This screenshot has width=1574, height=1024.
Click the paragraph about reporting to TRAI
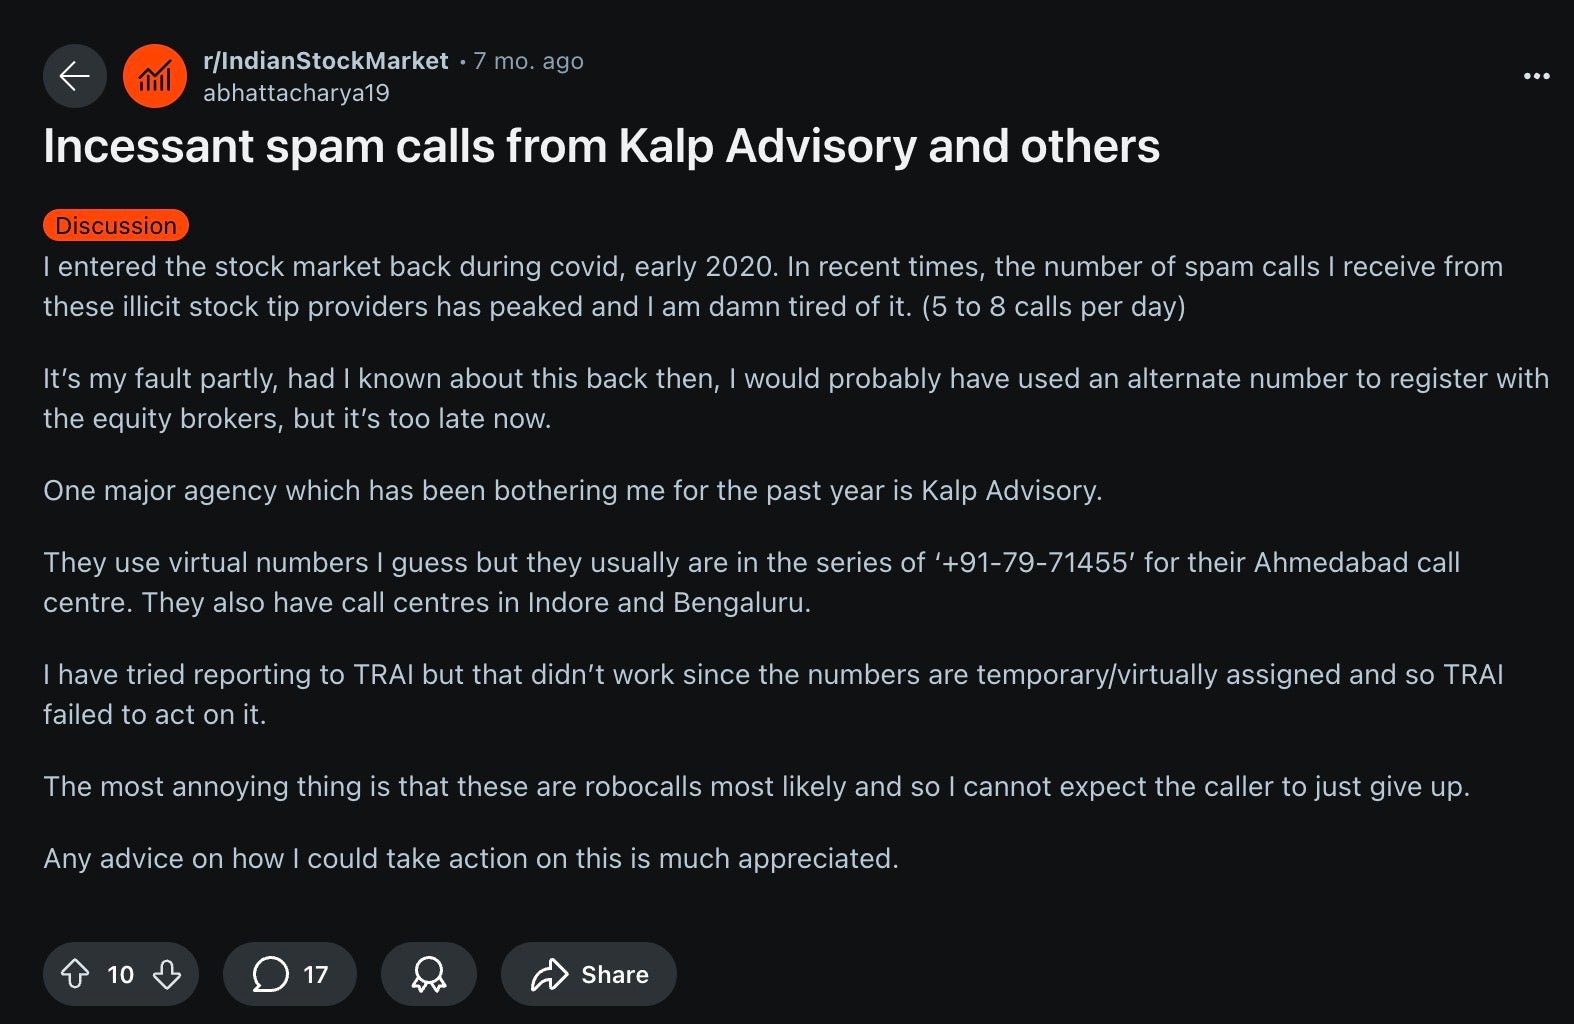pyautogui.click(x=772, y=694)
